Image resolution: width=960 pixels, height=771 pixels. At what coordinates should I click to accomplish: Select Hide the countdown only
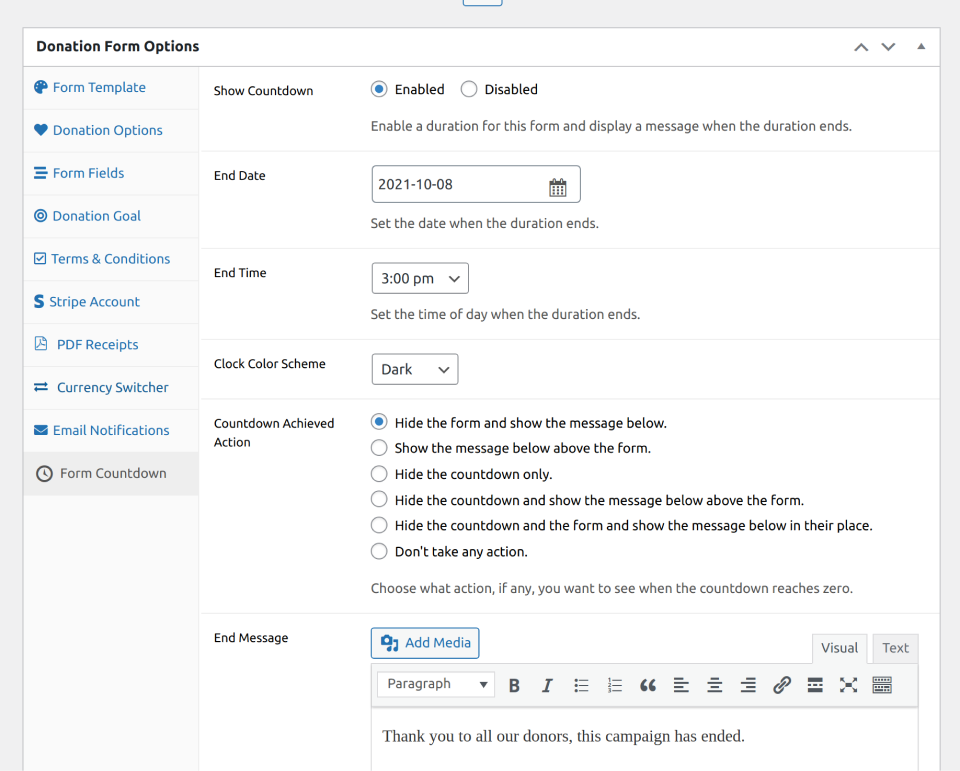click(379, 474)
